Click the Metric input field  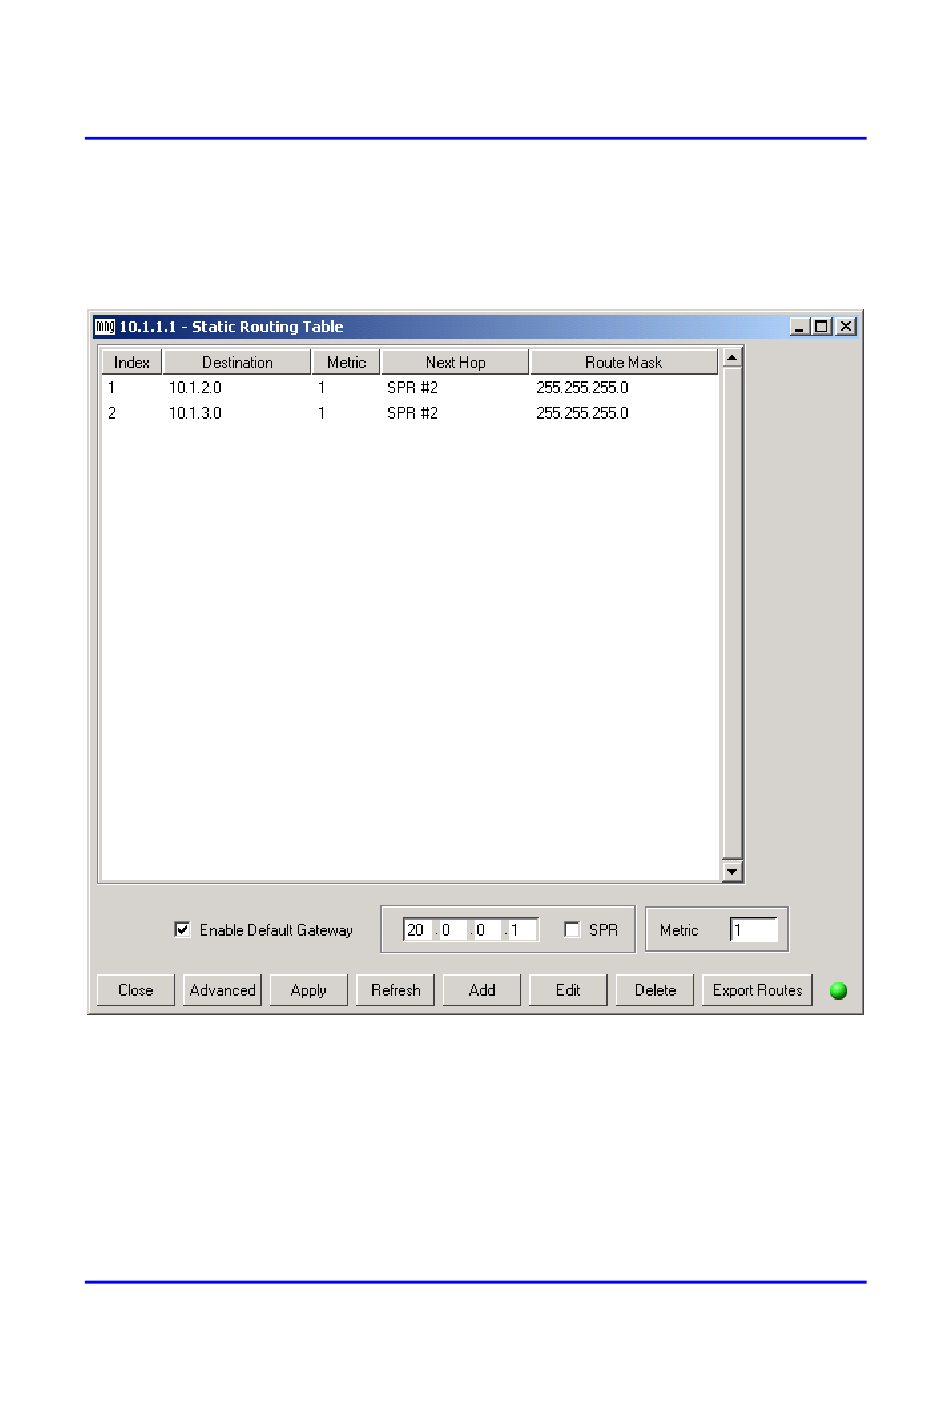point(754,930)
